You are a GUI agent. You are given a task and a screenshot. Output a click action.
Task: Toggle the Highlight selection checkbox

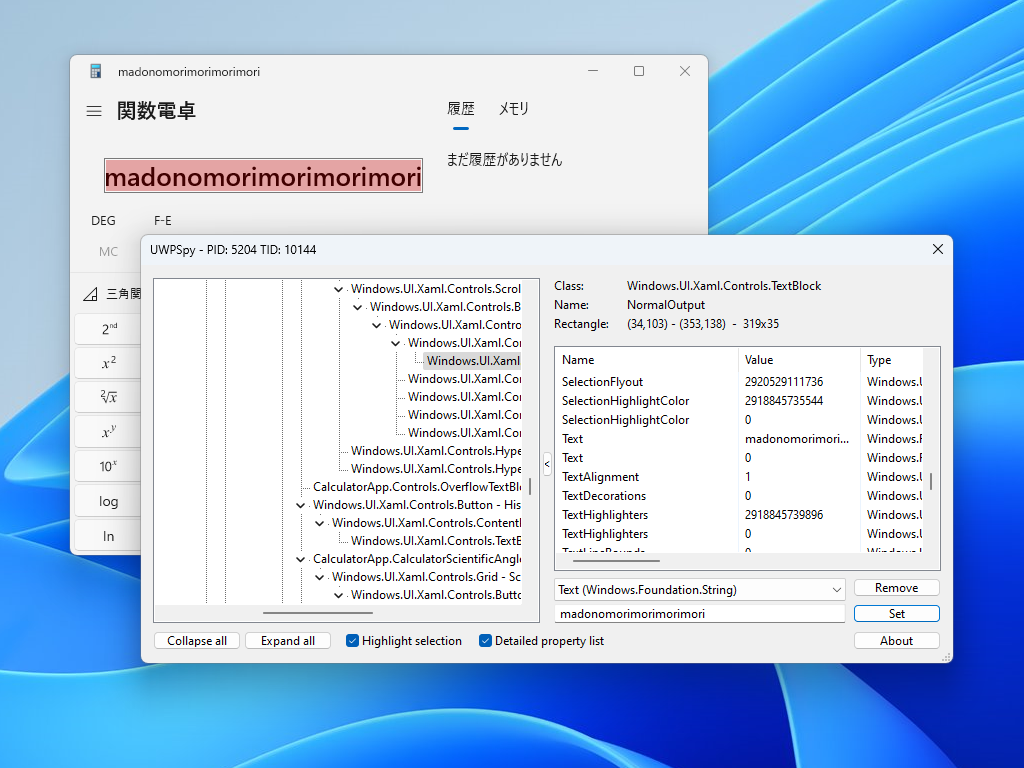coord(352,641)
